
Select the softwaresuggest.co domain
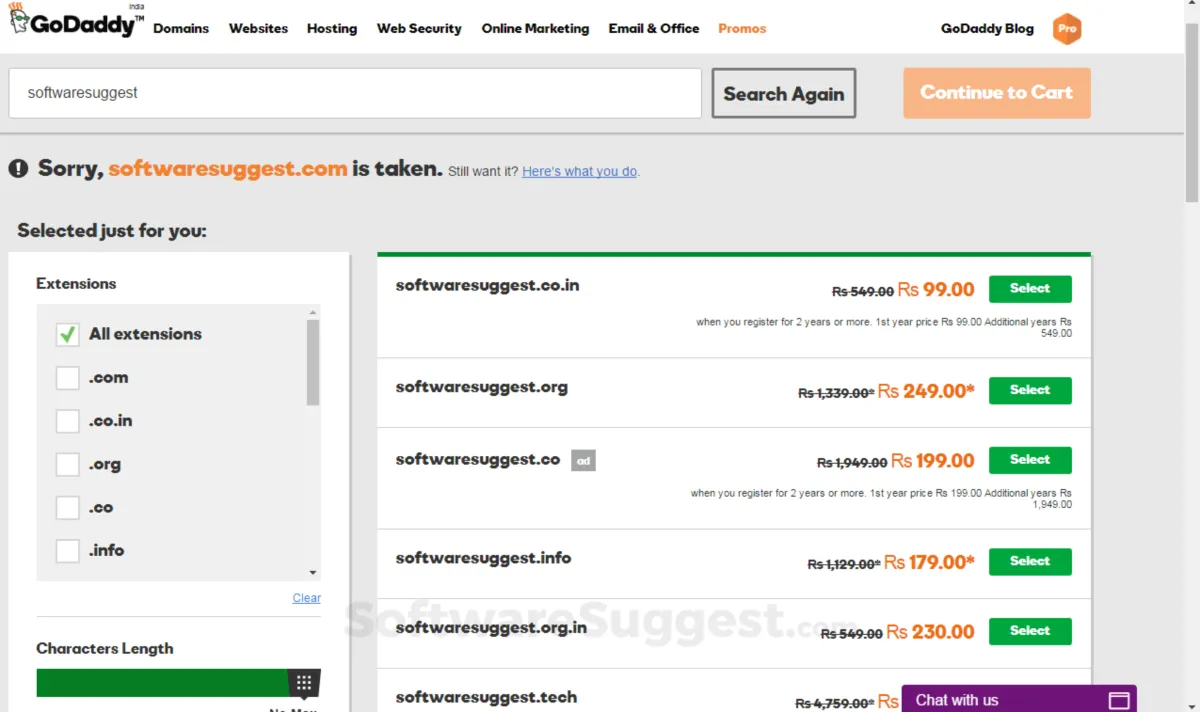coord(1030,460)
